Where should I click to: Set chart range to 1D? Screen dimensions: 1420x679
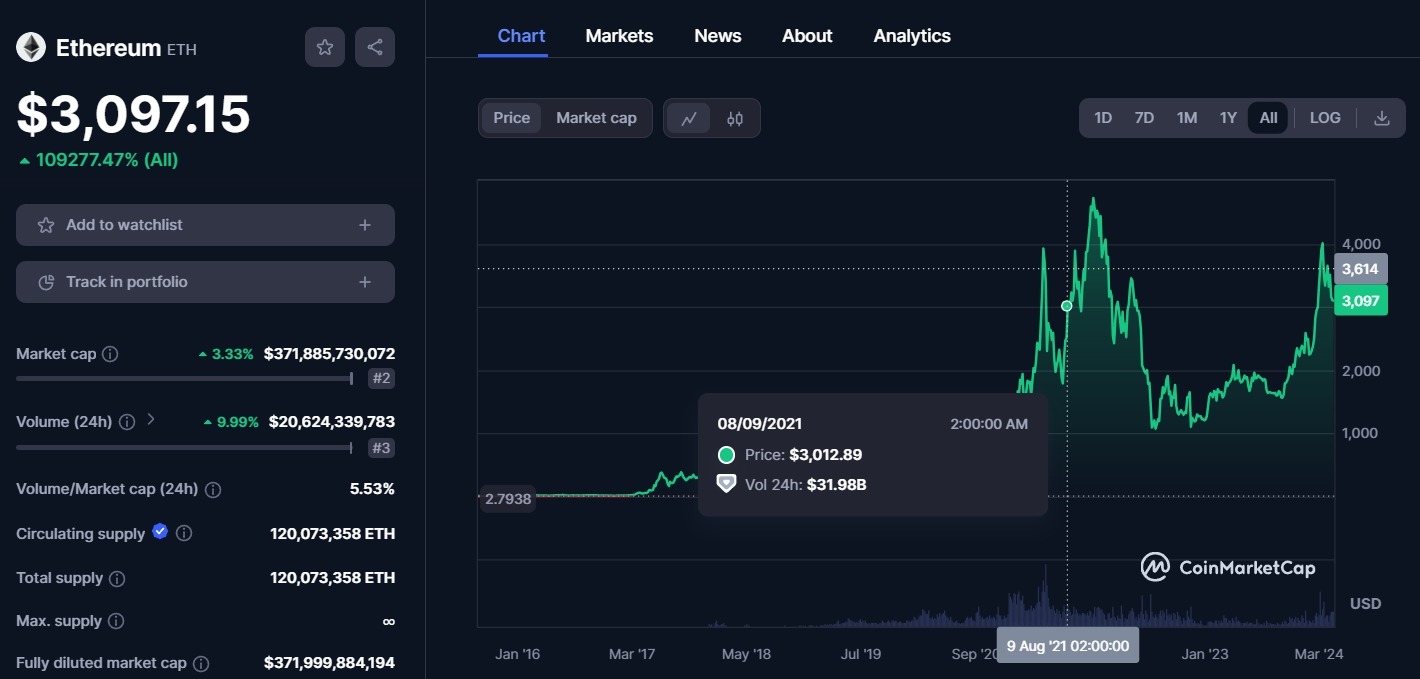tap(1103, 118)
